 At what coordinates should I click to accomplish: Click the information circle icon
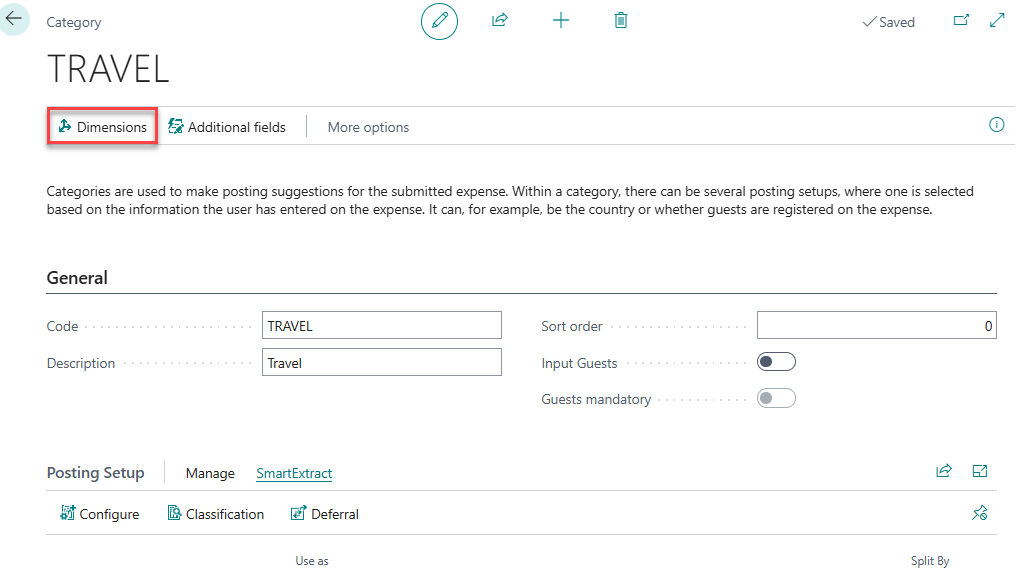coord(996,125)
